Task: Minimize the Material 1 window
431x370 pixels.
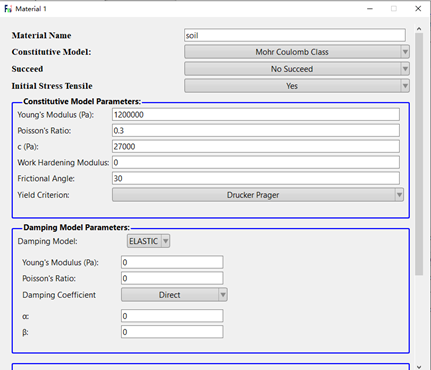Action: 370,9
